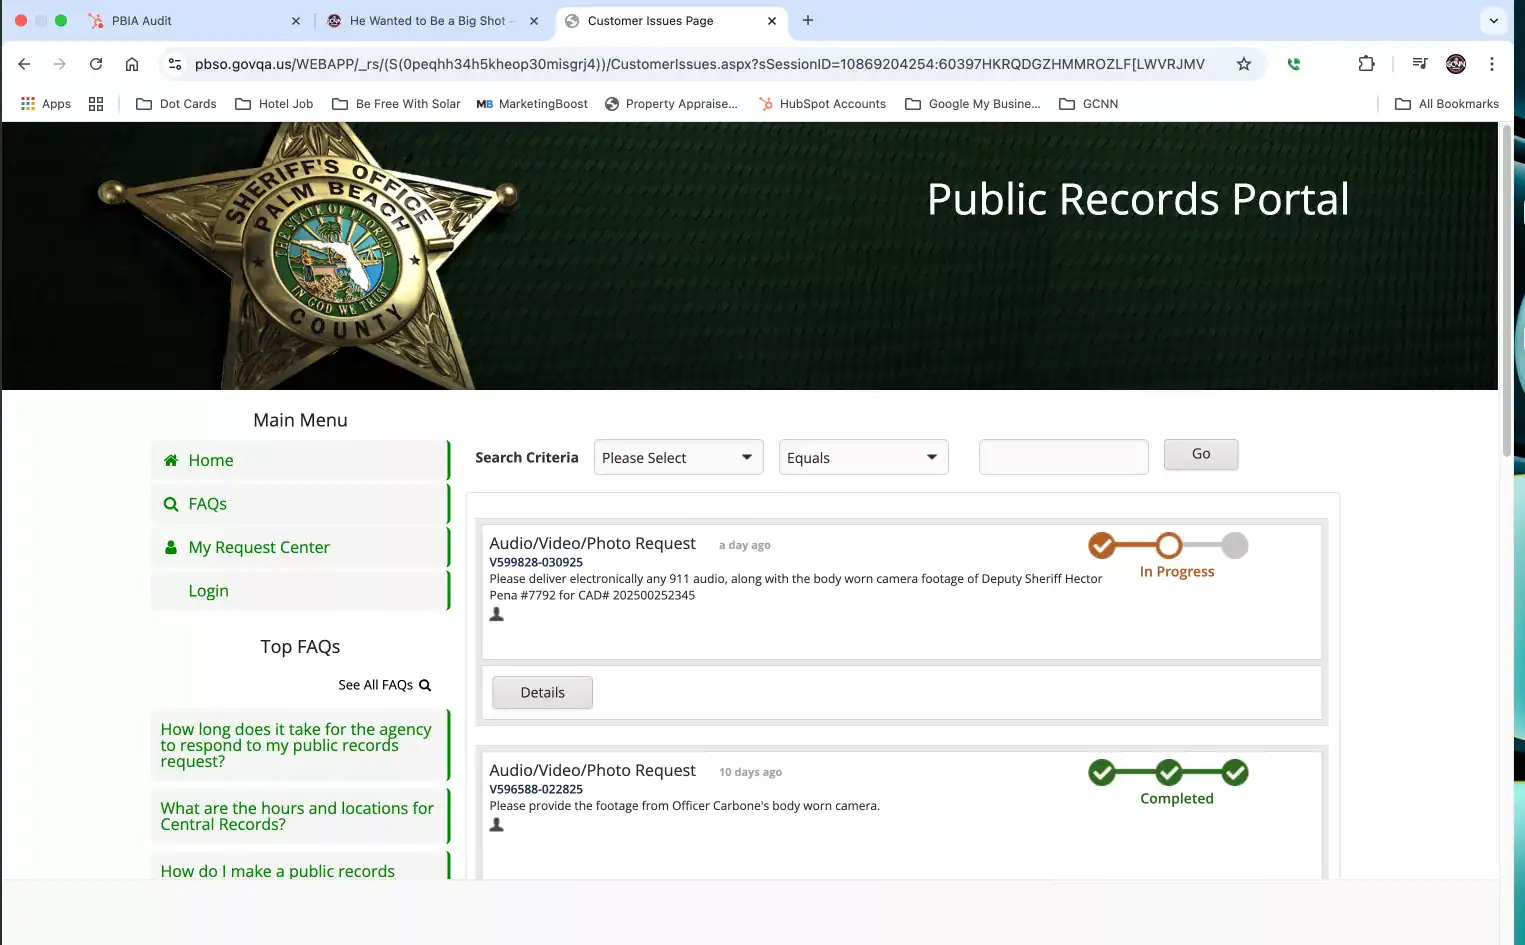Click the Apps grid shortcut in bookmarks bar
The width and height of the screenshot is (1525, 945).
46,104
